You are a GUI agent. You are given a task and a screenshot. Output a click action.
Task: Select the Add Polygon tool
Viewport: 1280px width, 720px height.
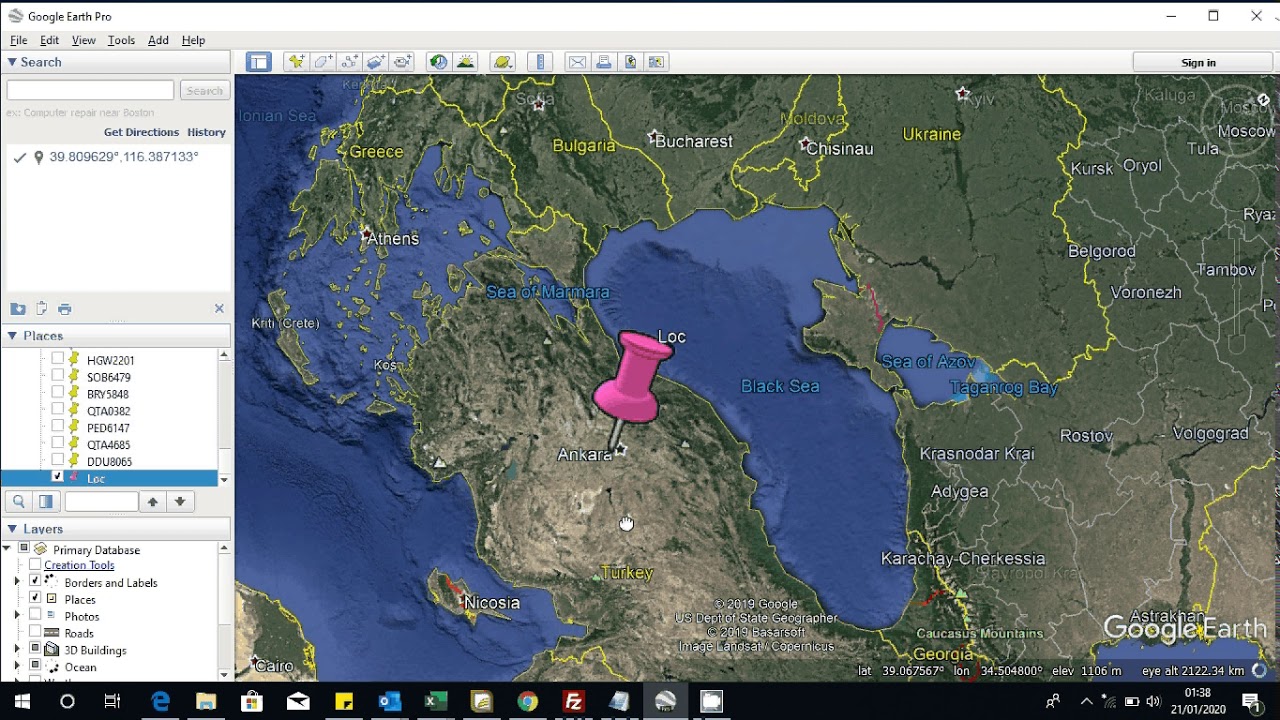click(323, 62)
